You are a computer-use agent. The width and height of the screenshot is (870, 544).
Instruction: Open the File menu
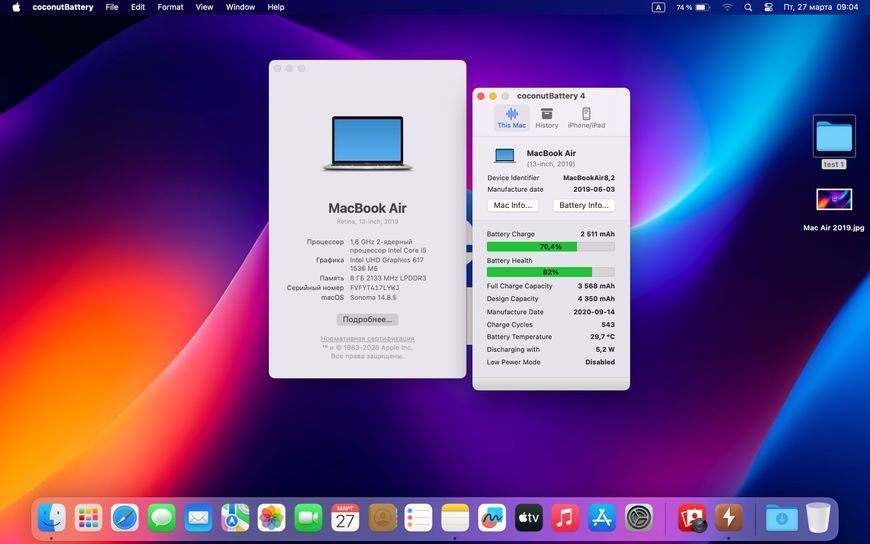pyautogui.click(x=112, y=7)
